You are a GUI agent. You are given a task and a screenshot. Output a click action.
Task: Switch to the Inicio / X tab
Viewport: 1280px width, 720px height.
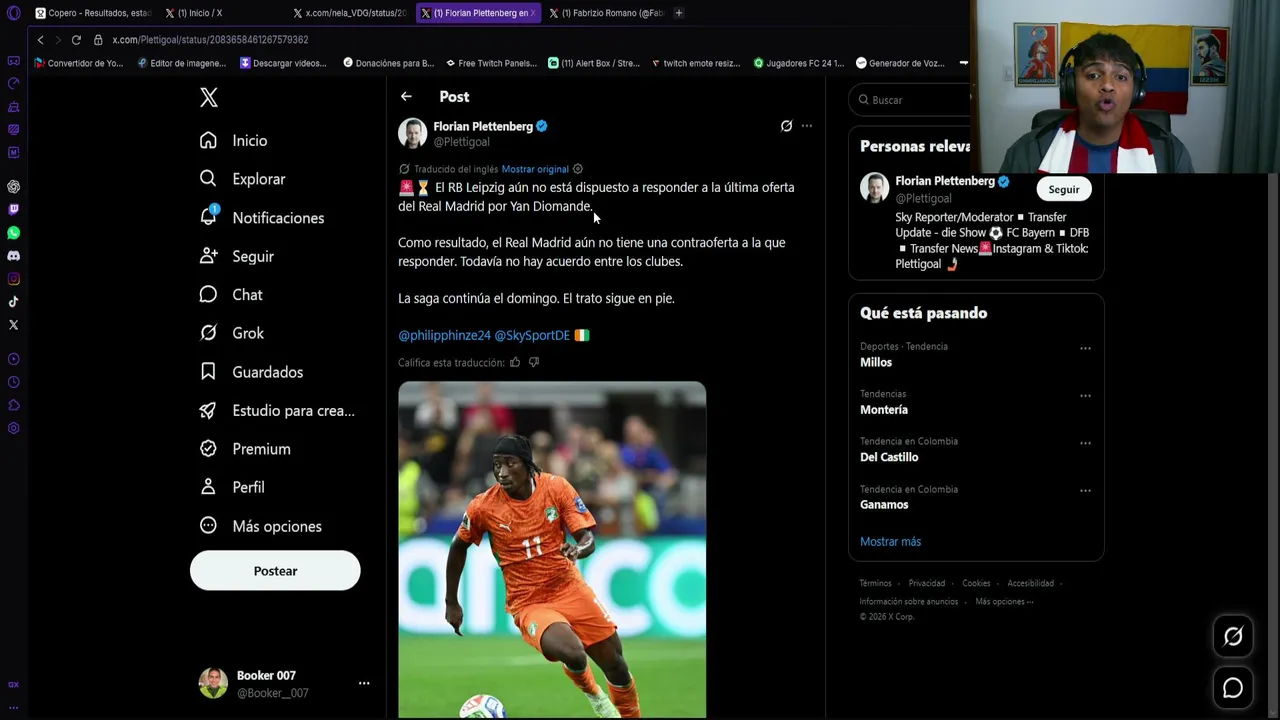pyautogui.click(x=222, y=13)
